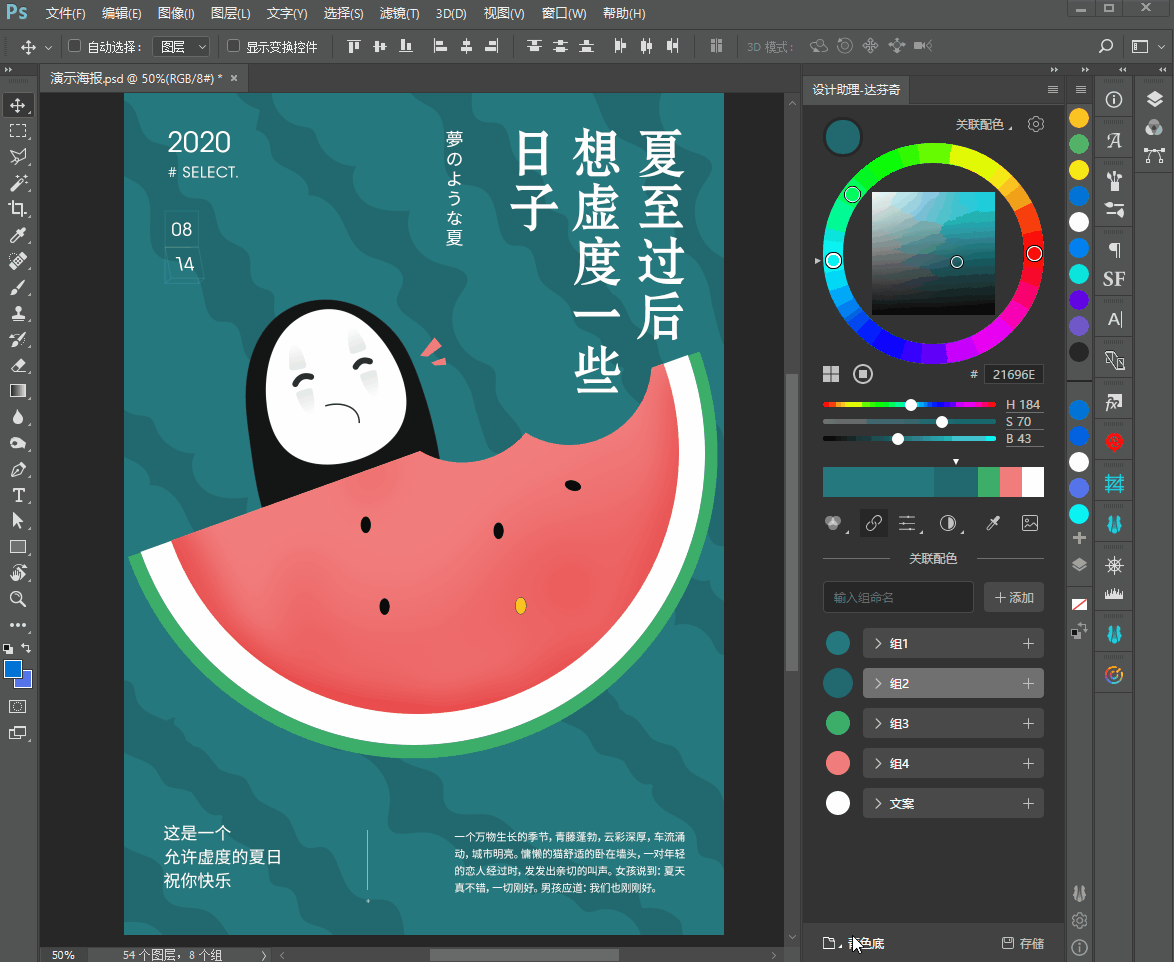Open the SF plugin panel icon
The image size is (1174, 962).
coord(1114,279)
